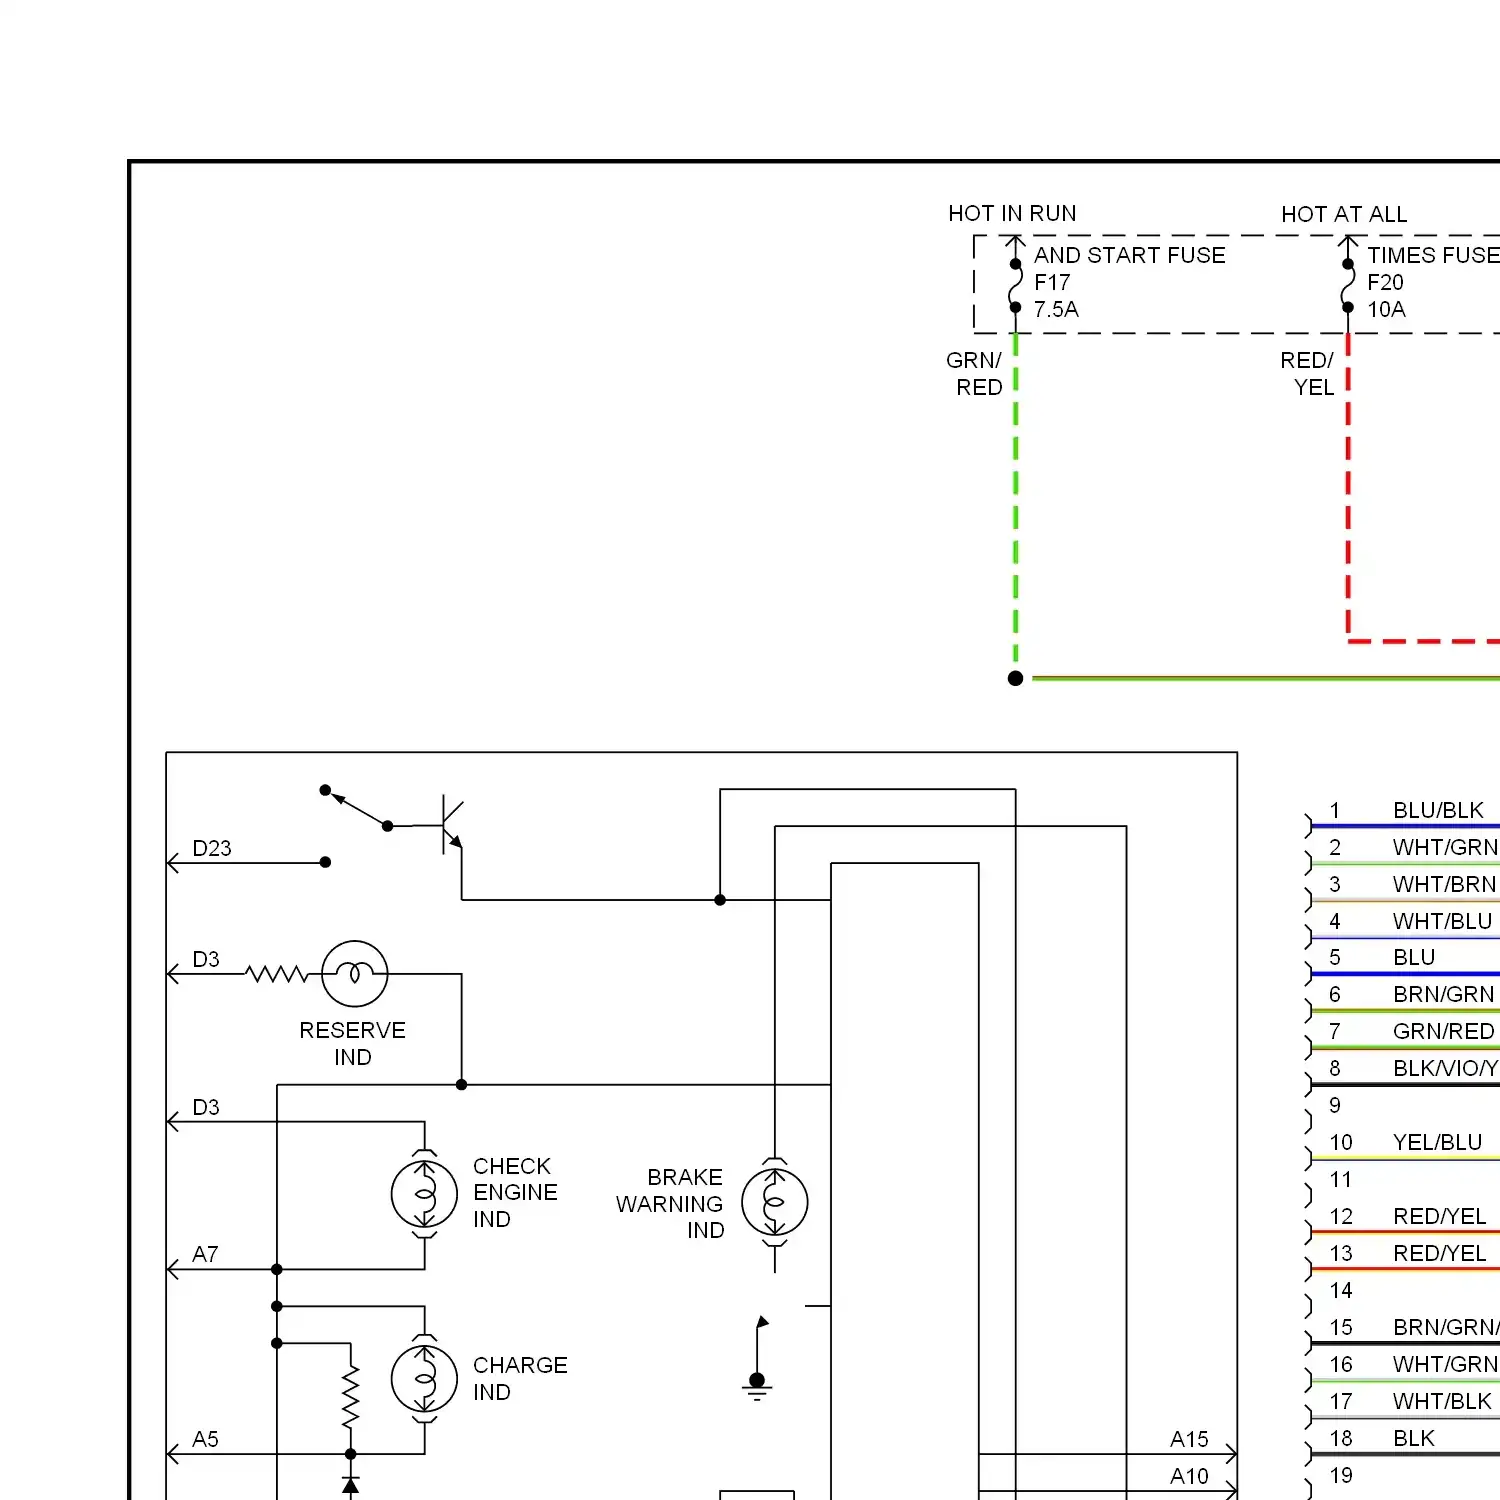Click the ground symbol below brake indicator

[x=757, y=1388]
